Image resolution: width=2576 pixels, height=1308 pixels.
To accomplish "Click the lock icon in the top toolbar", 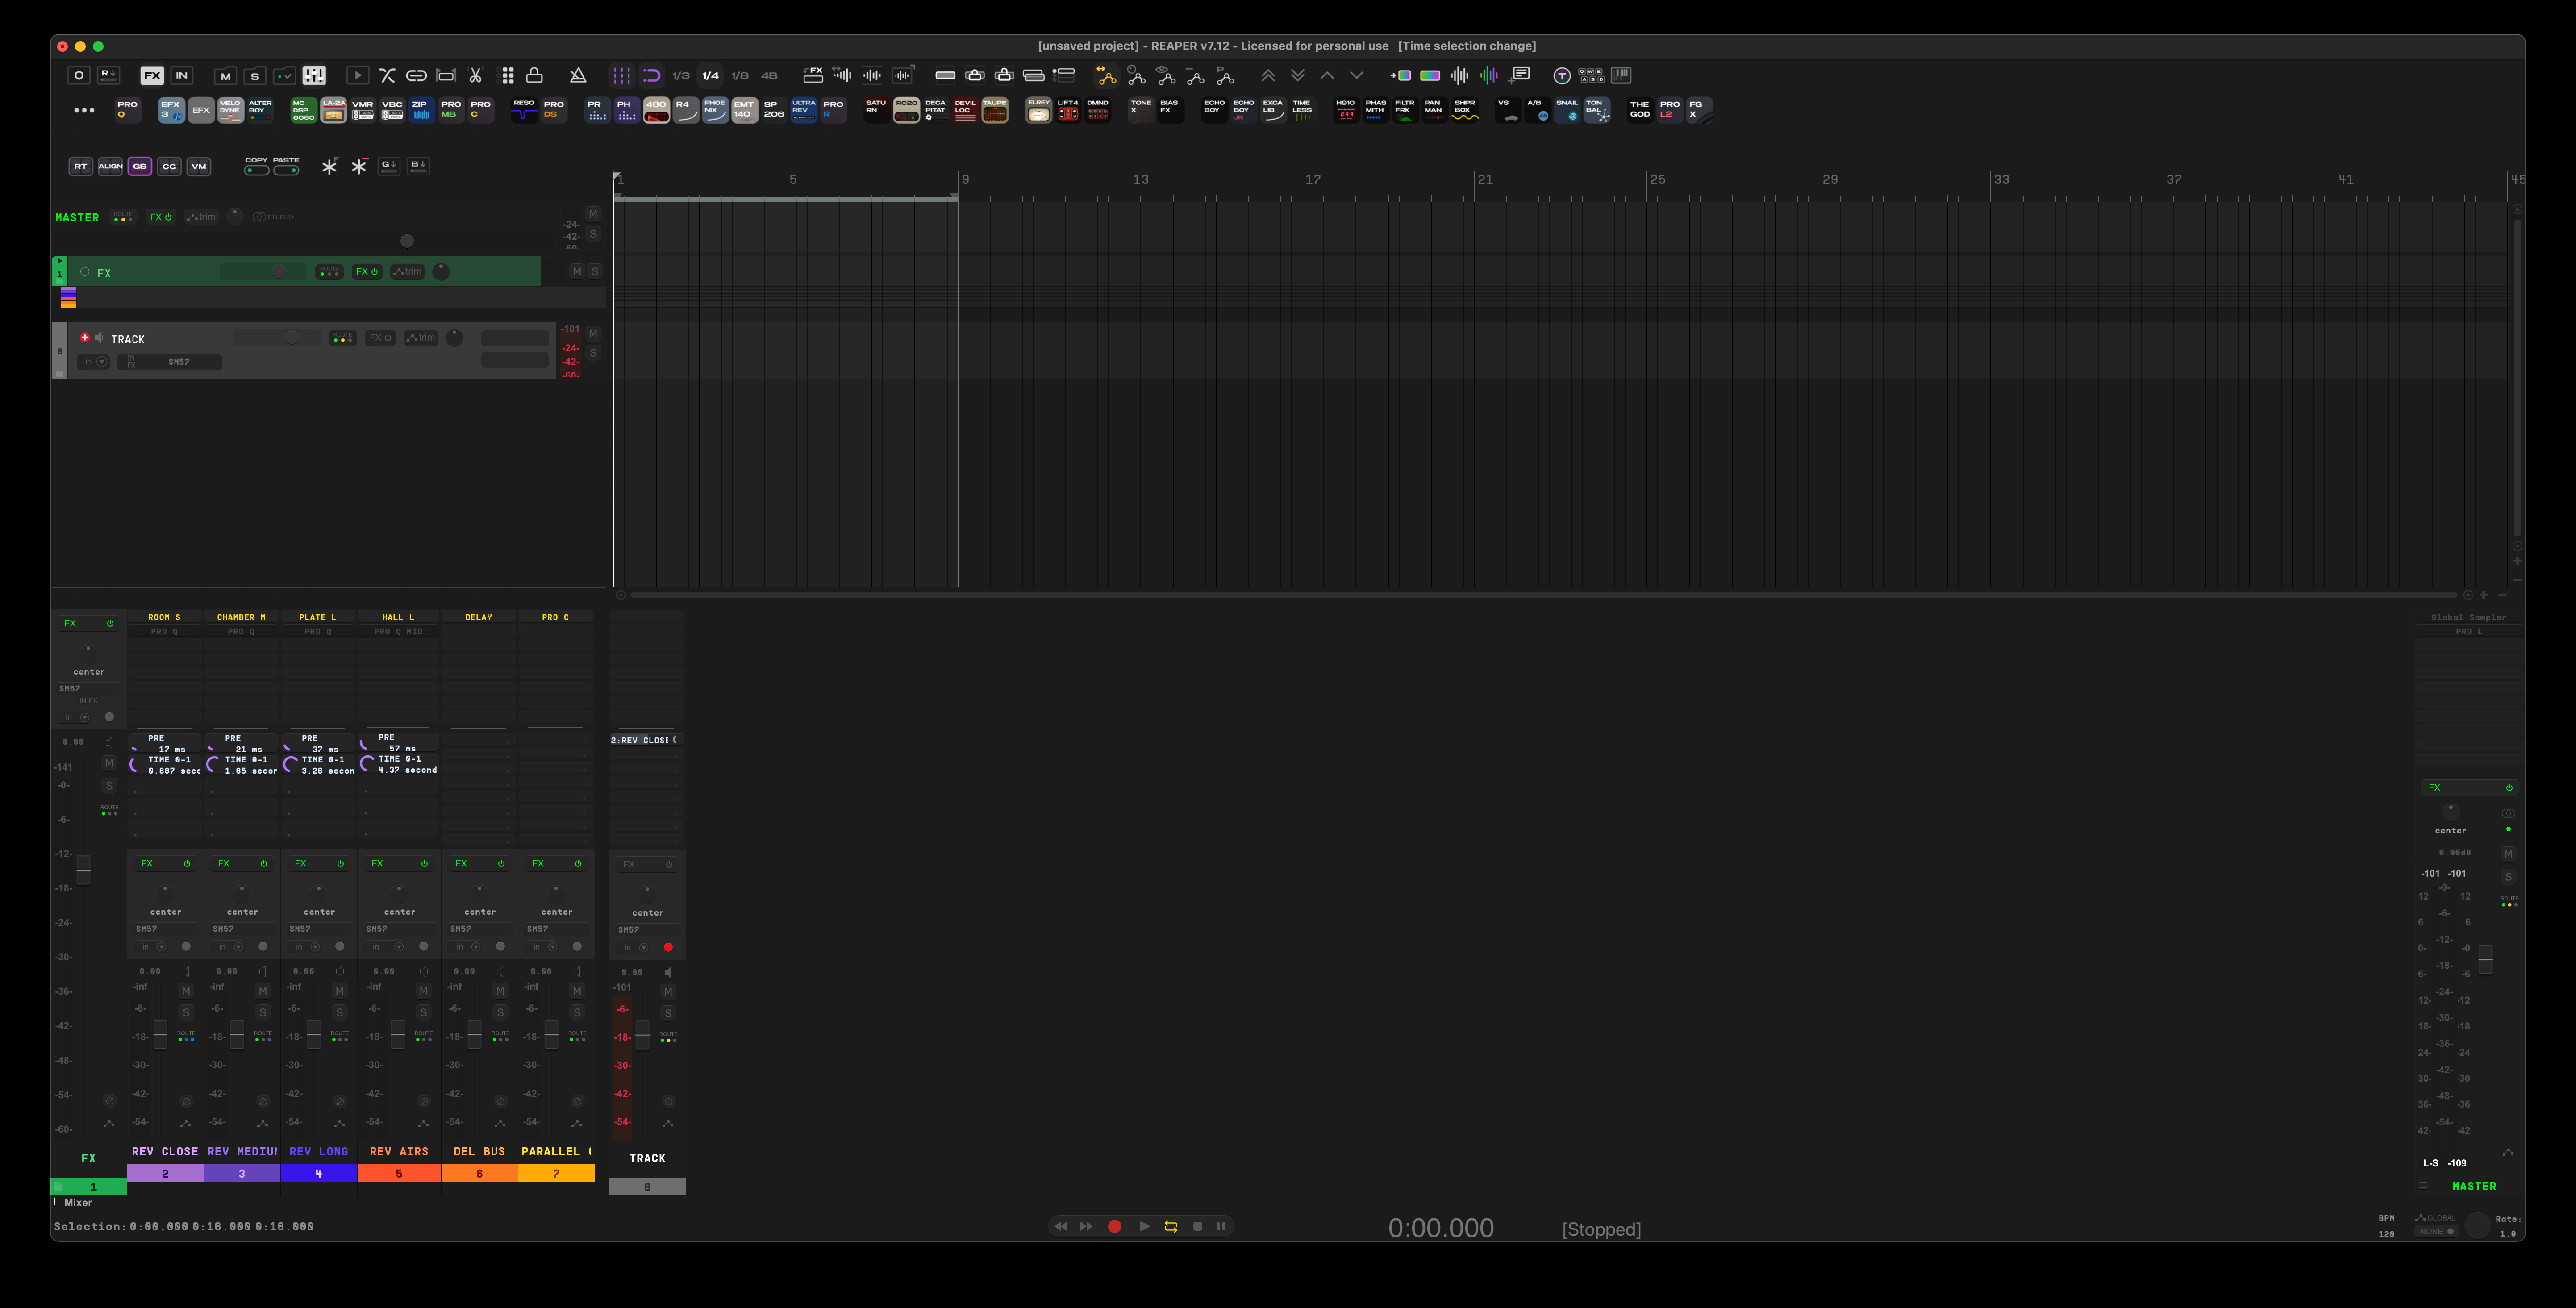I will 535,75.
